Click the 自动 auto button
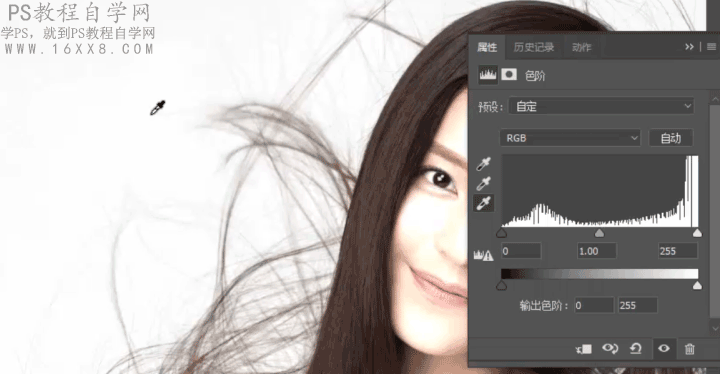 pos(670,138)
